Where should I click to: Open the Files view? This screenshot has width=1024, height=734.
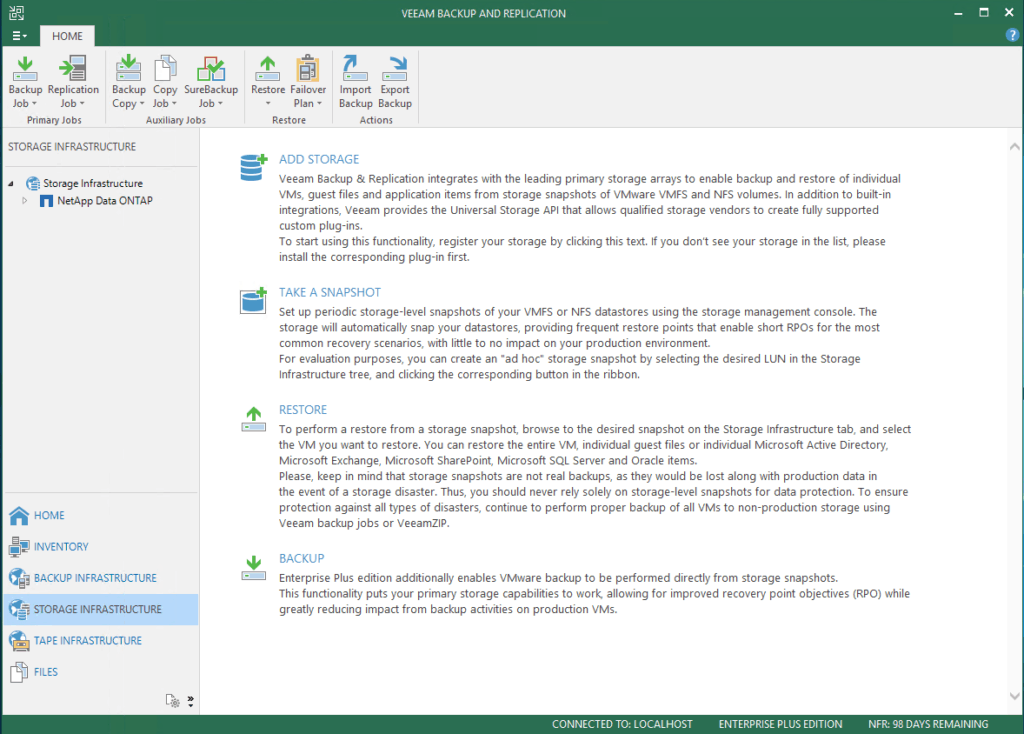coord(46,671)
